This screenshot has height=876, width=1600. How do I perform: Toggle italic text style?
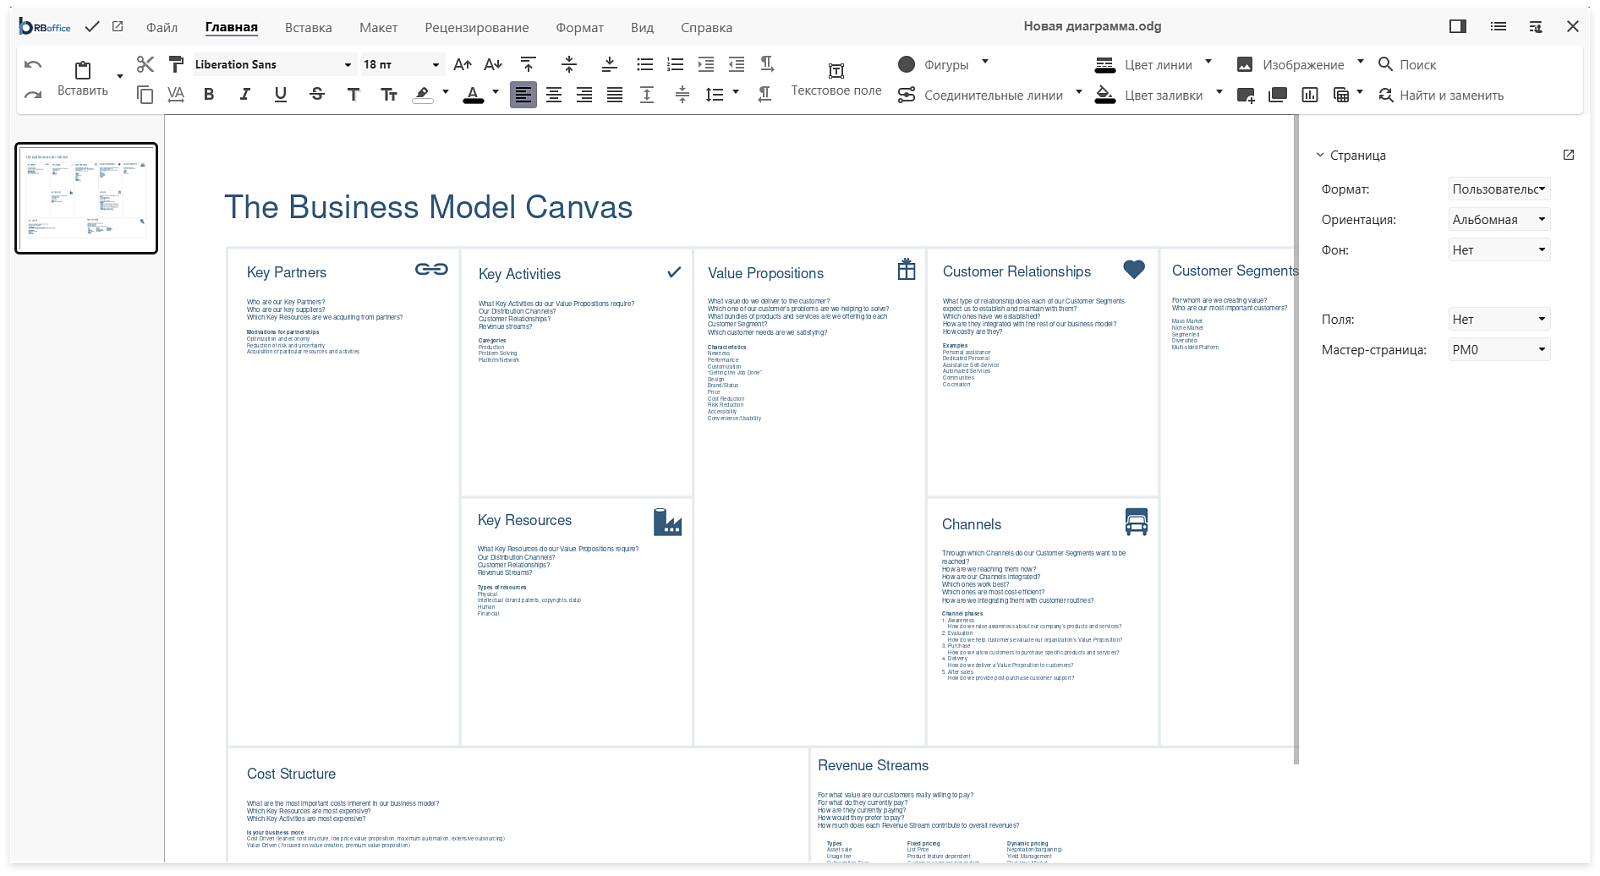coord(245,94)
